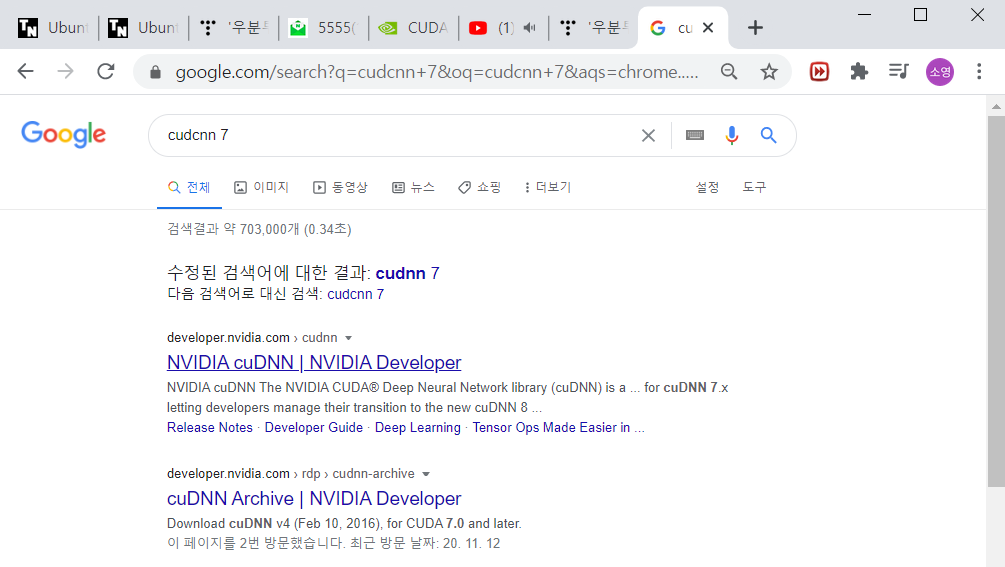Mute the YouTube tab audio icon

529,28
